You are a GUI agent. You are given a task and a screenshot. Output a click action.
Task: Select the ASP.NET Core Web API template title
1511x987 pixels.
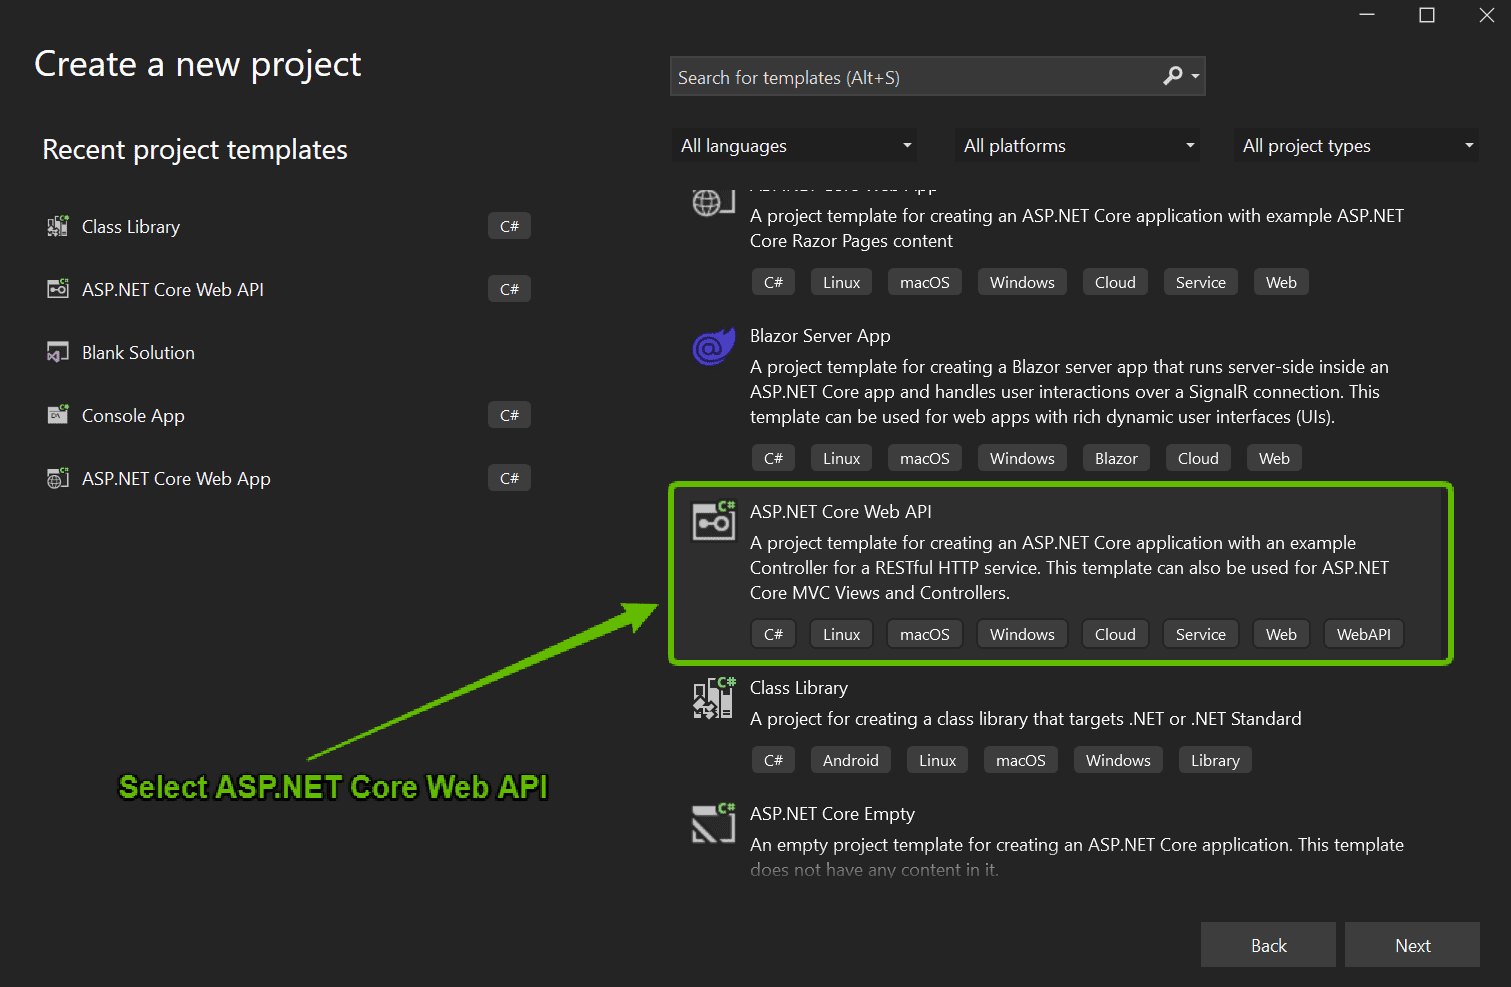pos(840,512)
